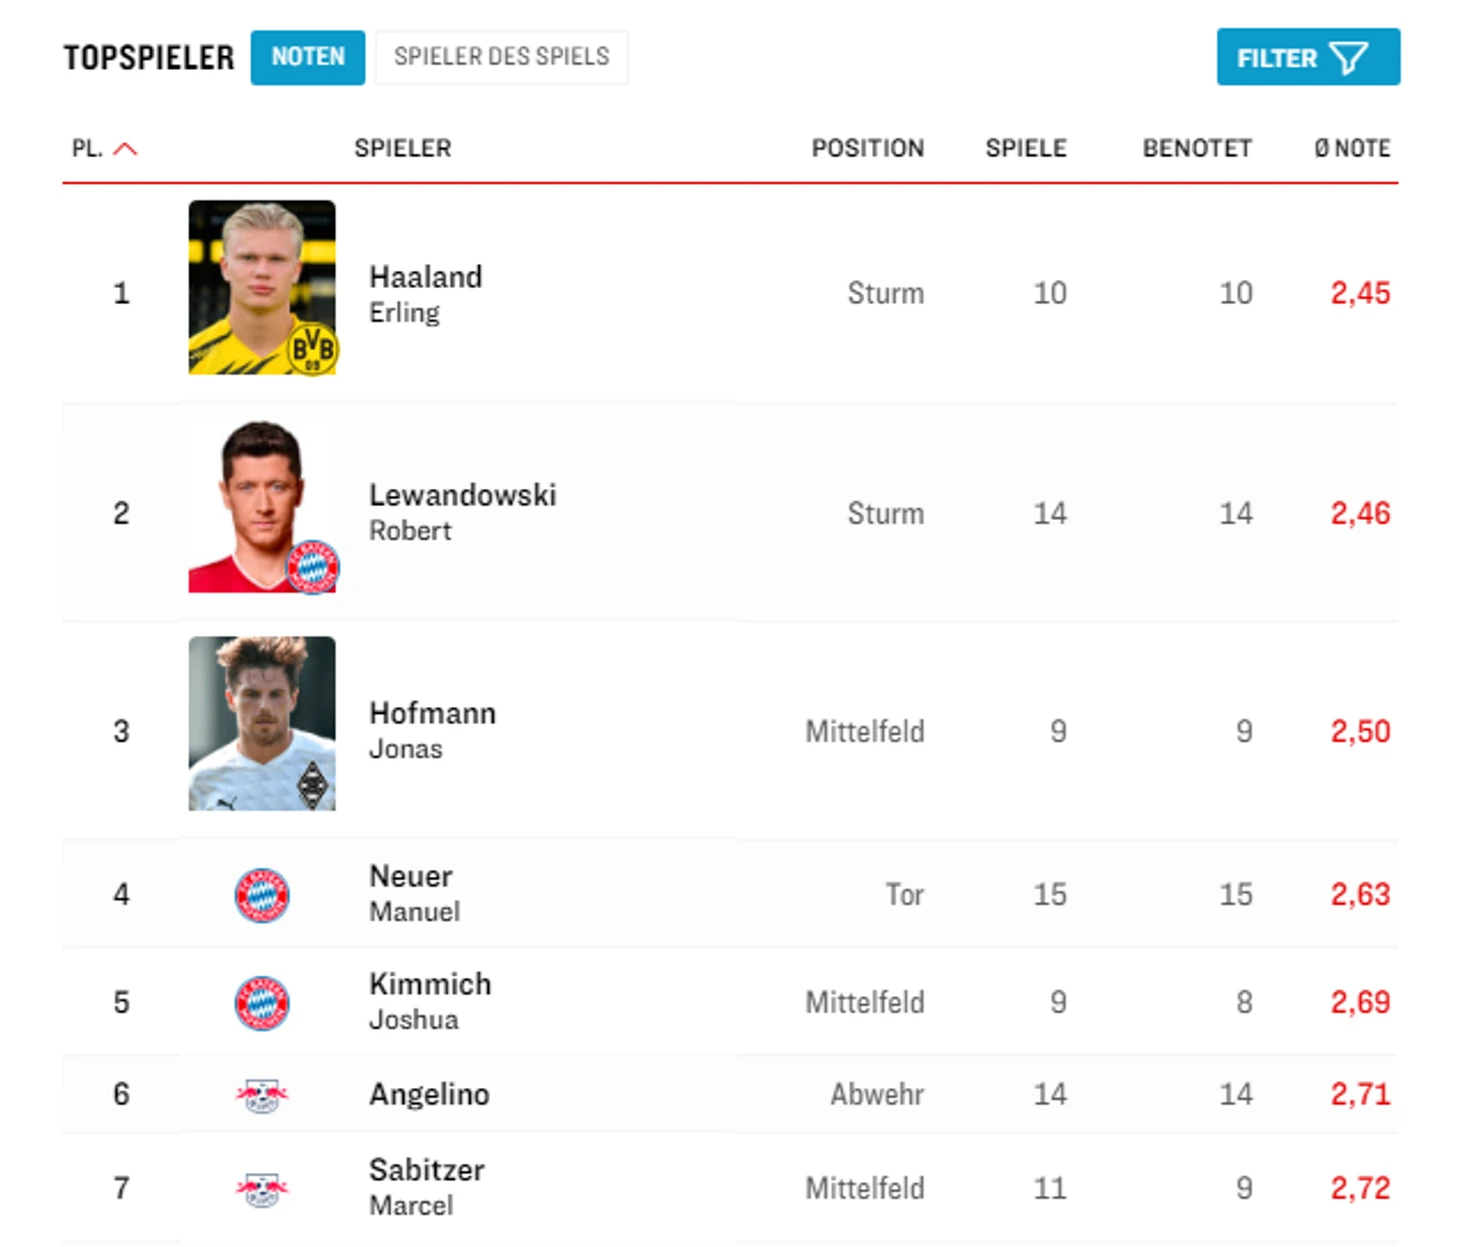Click the BVB badge on Haaland's photo
The width and height of the screenshot is (1460, 1247).
(313, 349)
